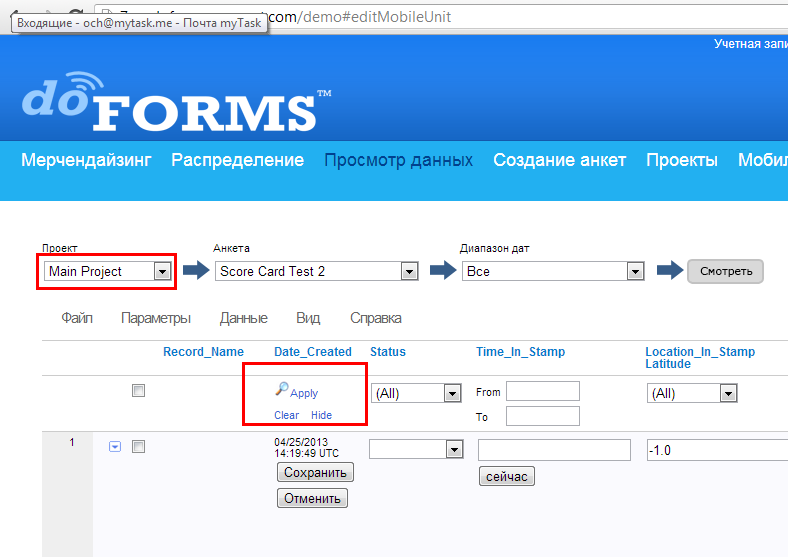The width and height of the screenshot is (788, 557).
Task: Click the Time_In_Stamp From input field
Action: (x=542, y=391)
